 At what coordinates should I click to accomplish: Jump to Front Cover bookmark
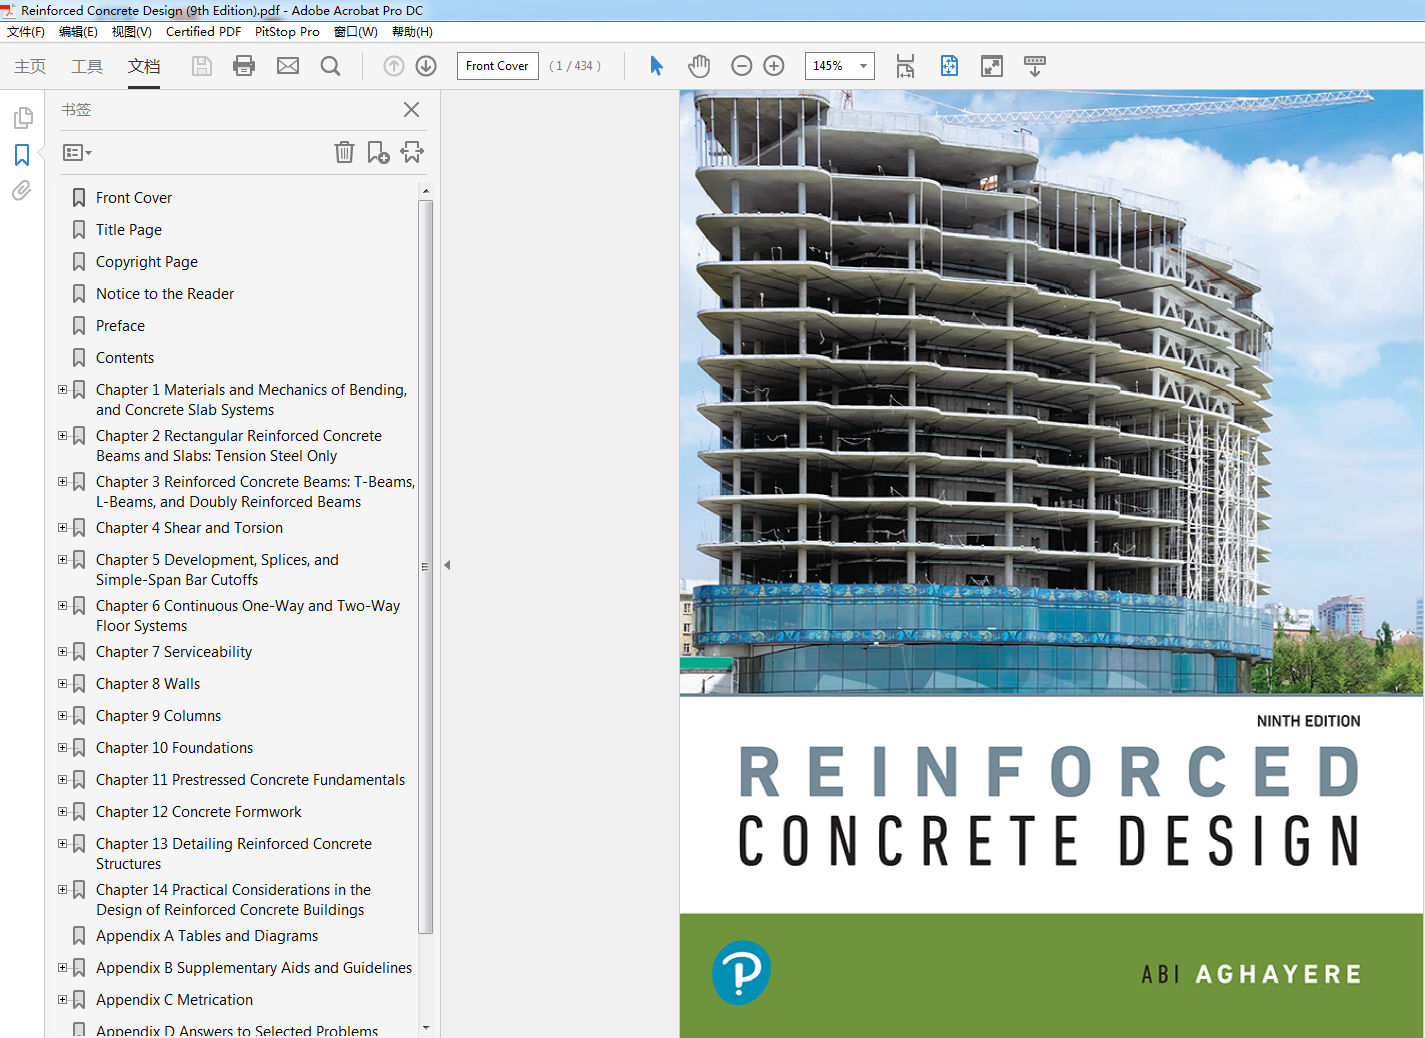(134, 198)
